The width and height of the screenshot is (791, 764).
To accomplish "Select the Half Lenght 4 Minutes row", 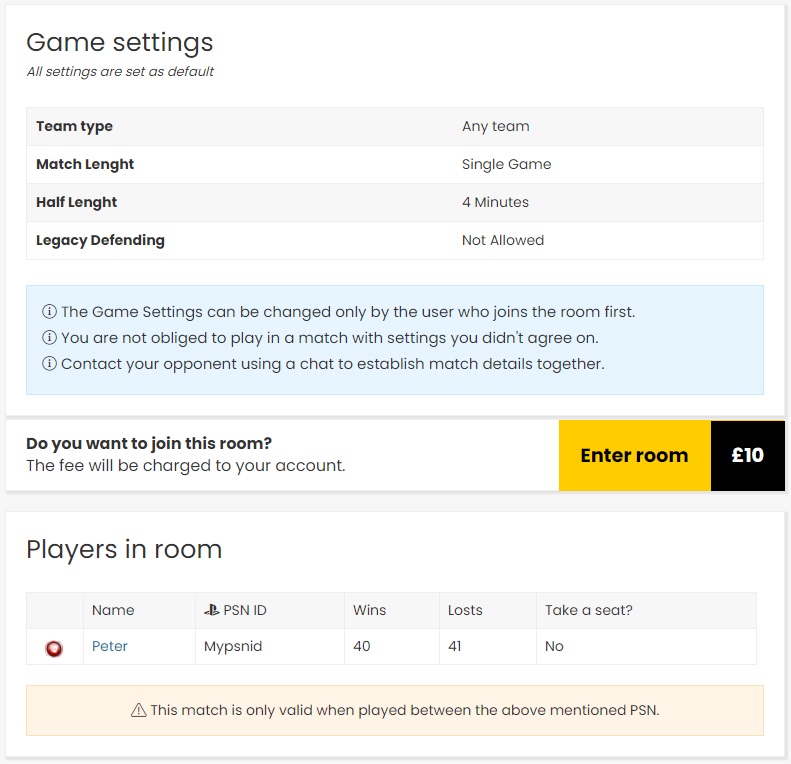I will 394,202.
